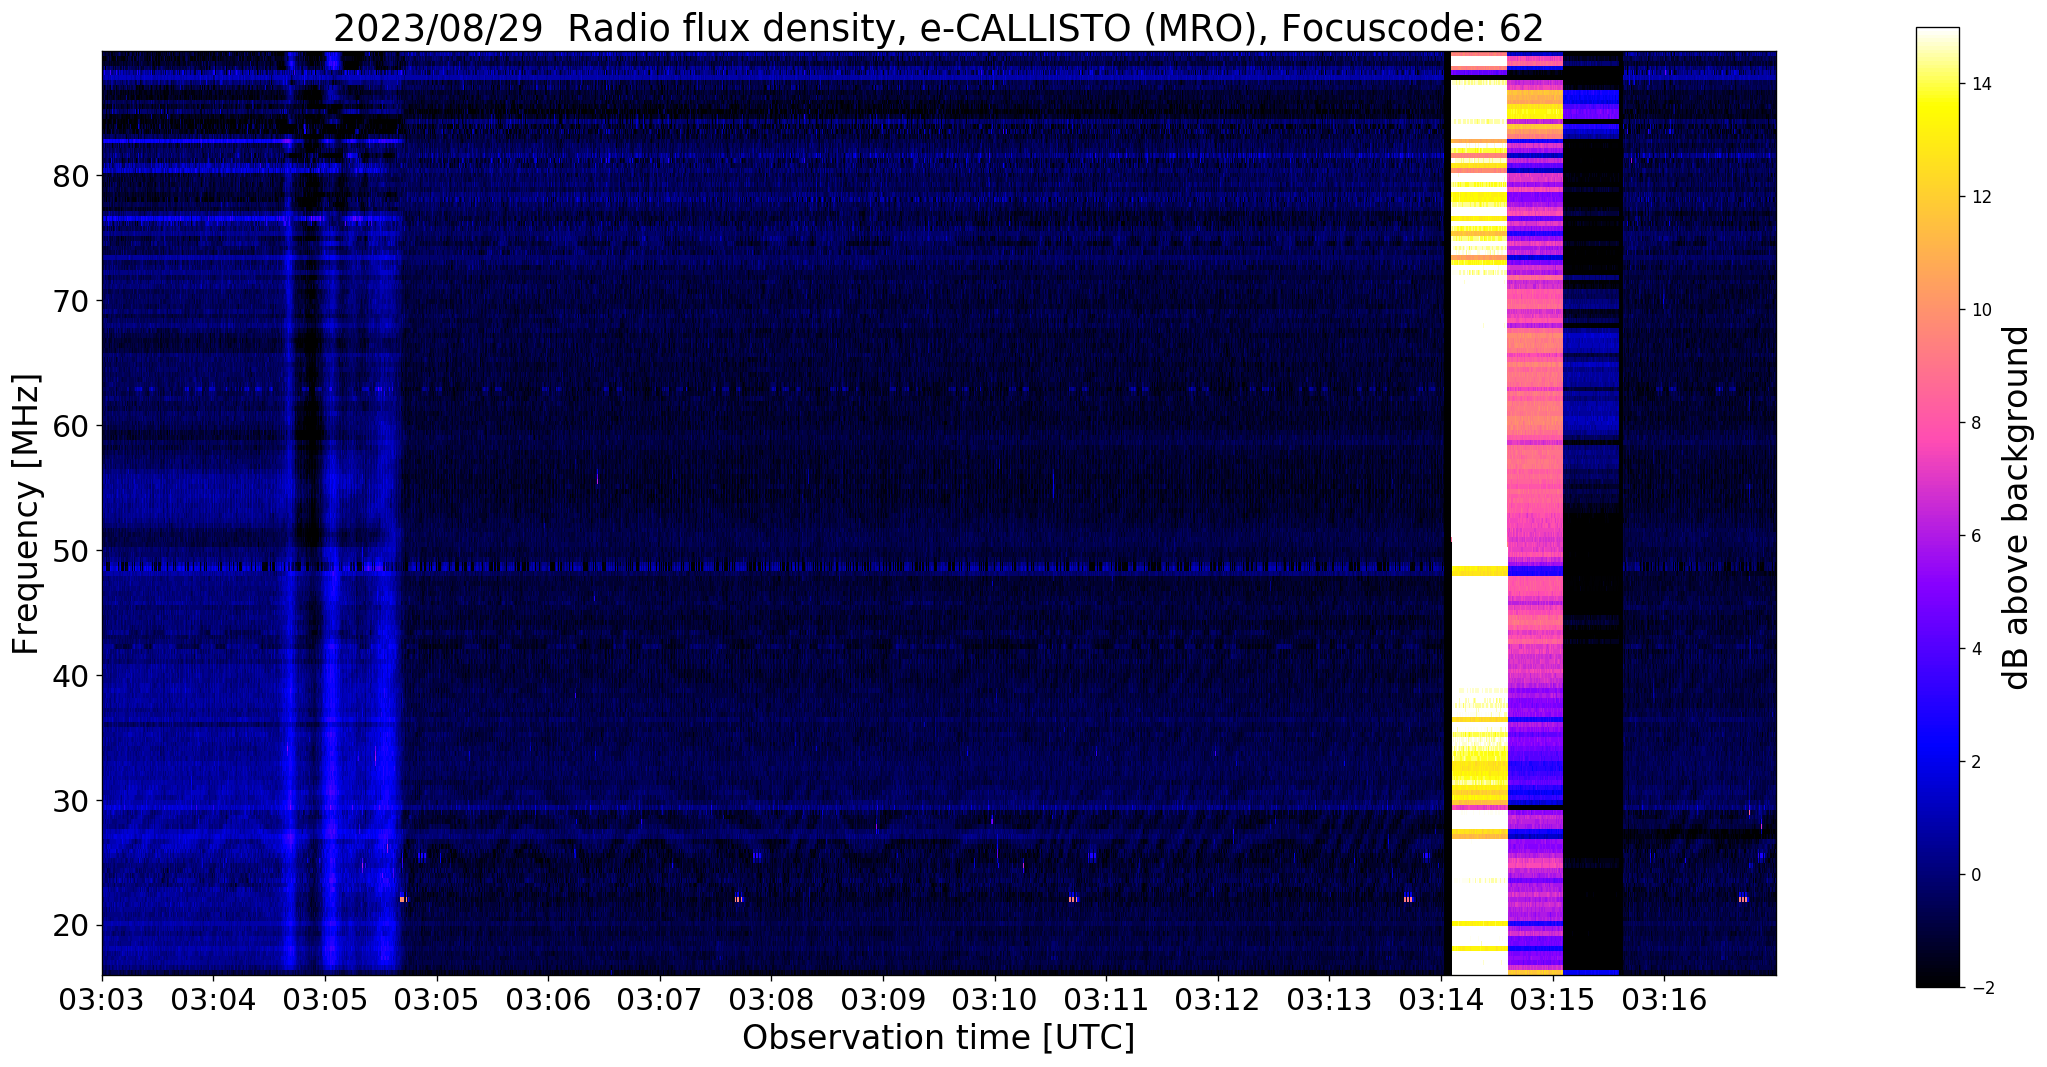Screen dimensions: 2047x1067
Task: Click the 03:04 time tick label
Action: (x=213, y=1000)
